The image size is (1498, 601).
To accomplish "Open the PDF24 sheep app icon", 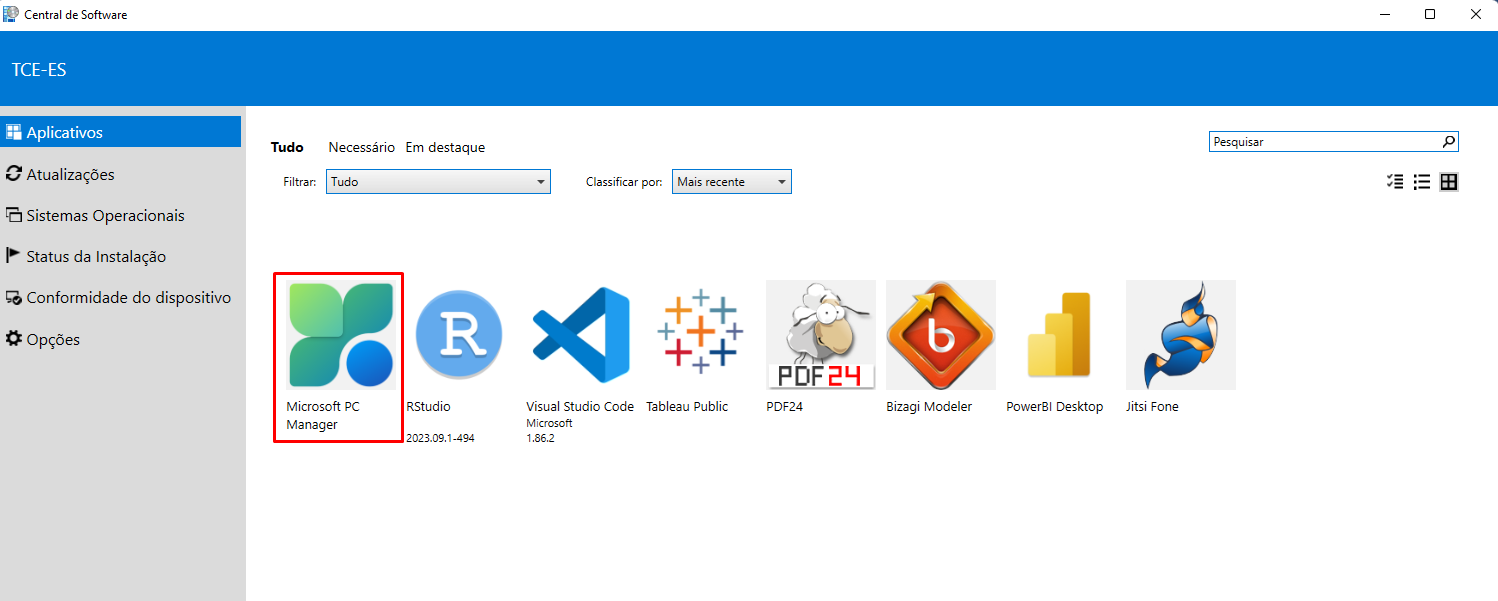I will click(x=820, y=335).
